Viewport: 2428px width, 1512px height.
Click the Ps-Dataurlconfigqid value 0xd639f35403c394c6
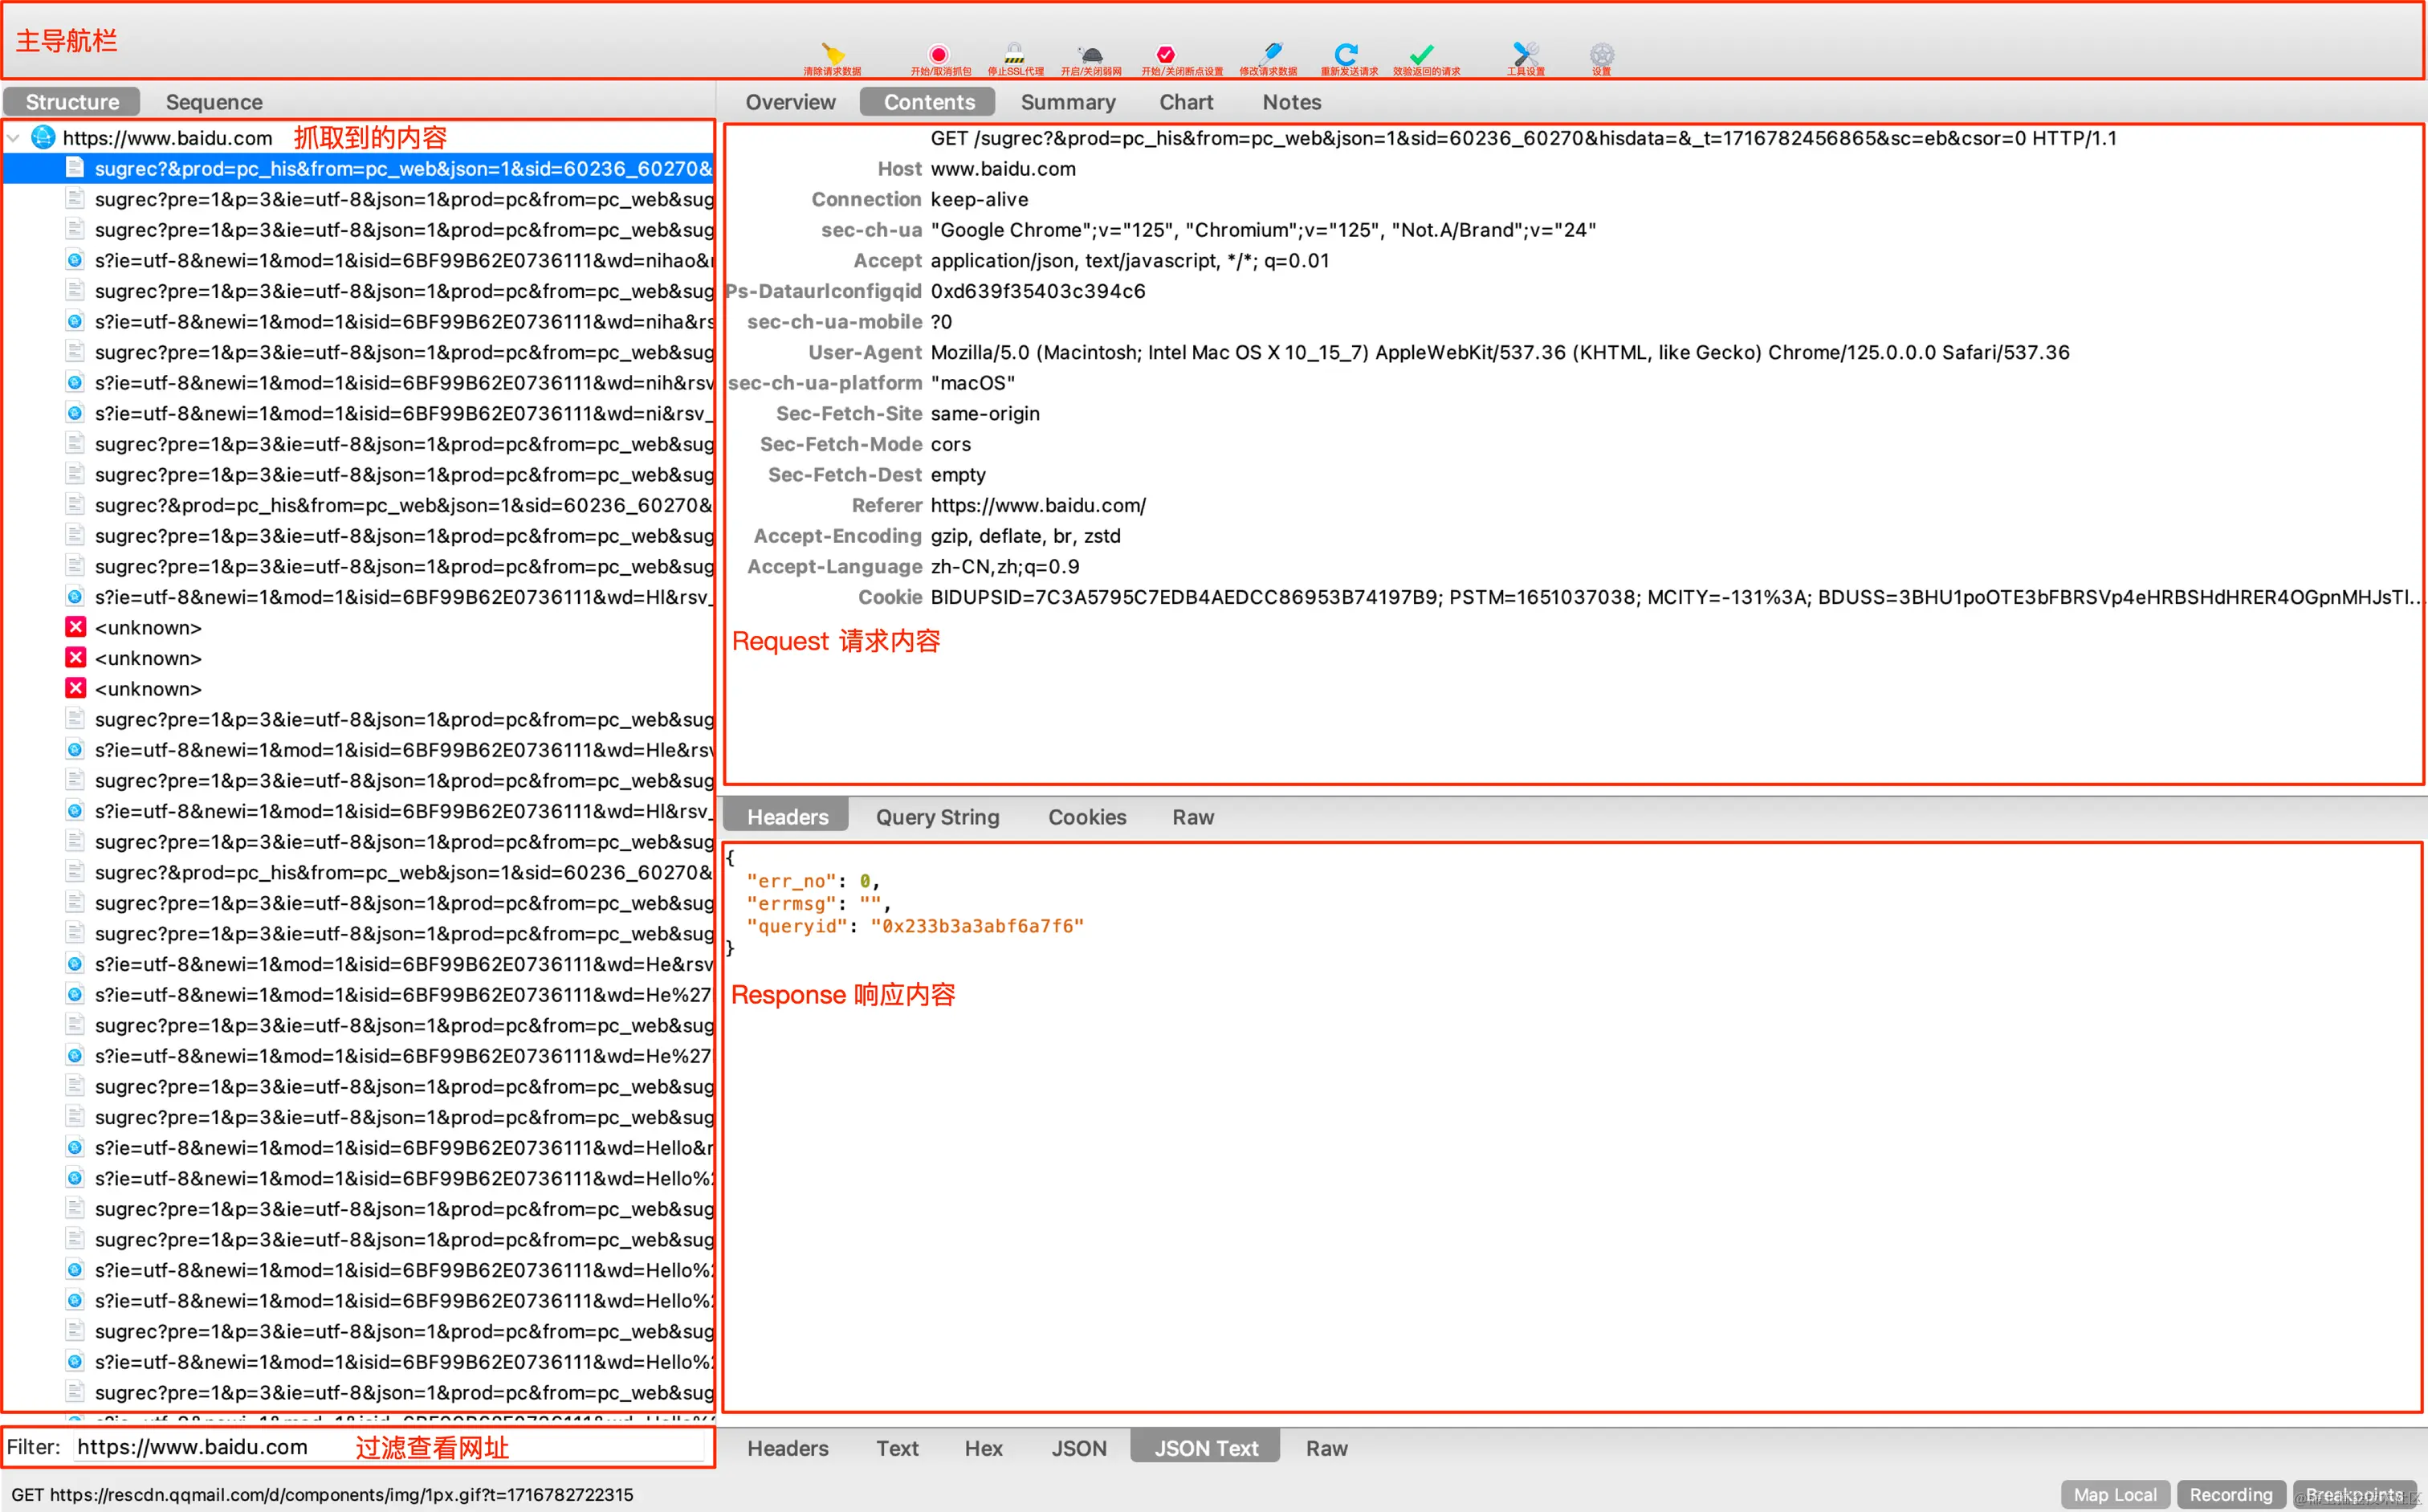pos(1038,291)
